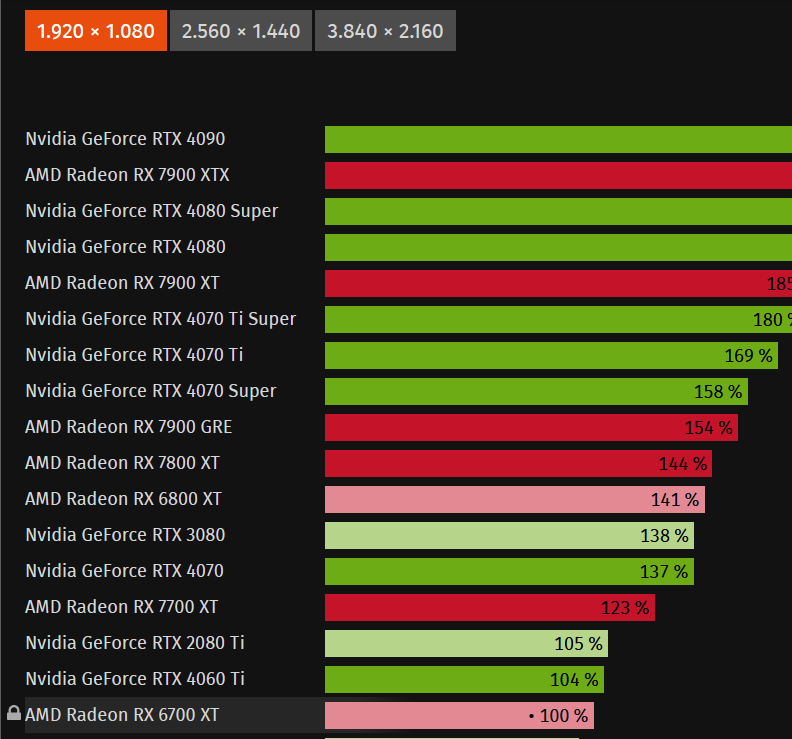Select the 1.920 × 1.080 resolution tab
This screenshot has width=792, height=739.
(x=95, y=31)
